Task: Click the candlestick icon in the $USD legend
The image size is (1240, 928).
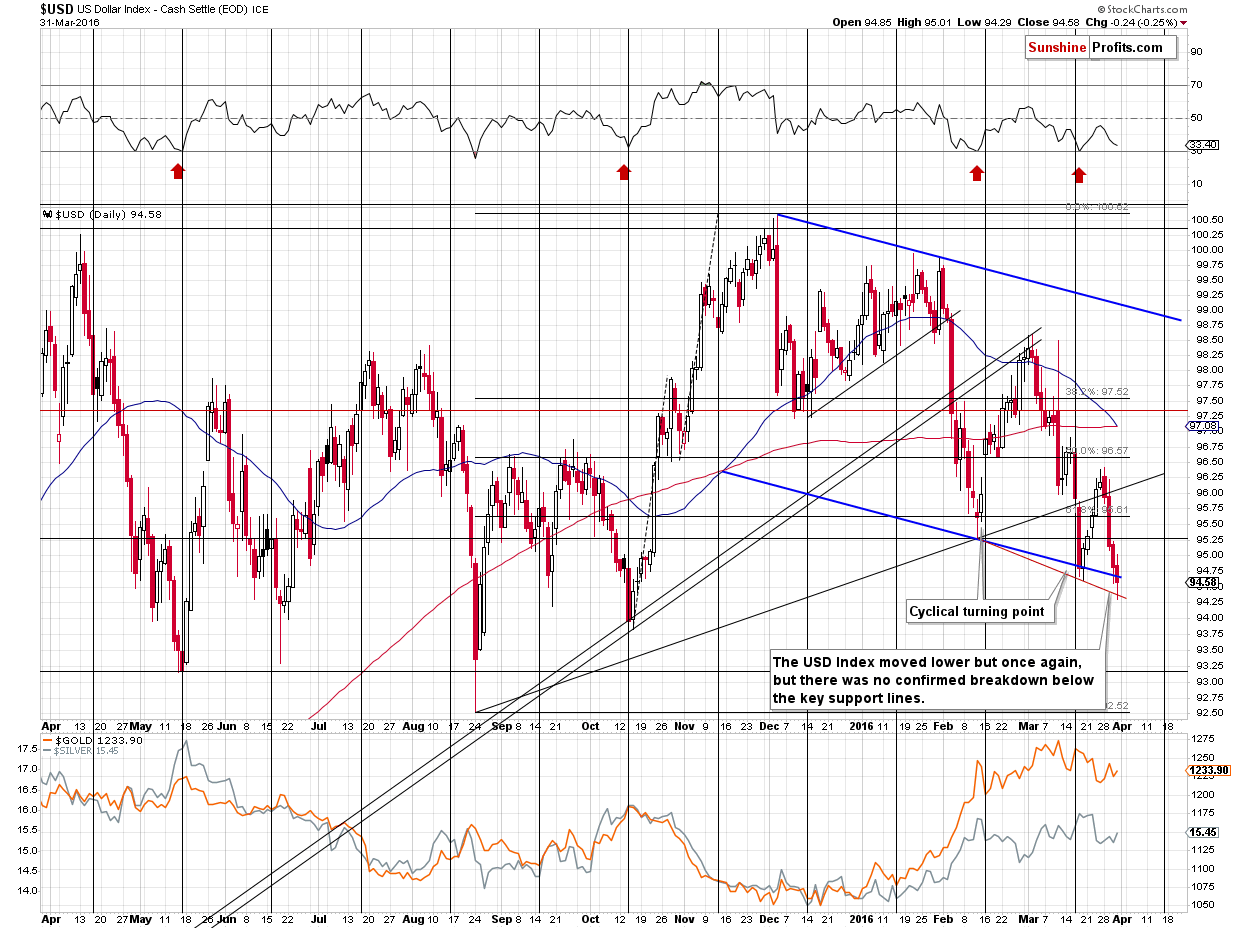Action: point(46,213)
